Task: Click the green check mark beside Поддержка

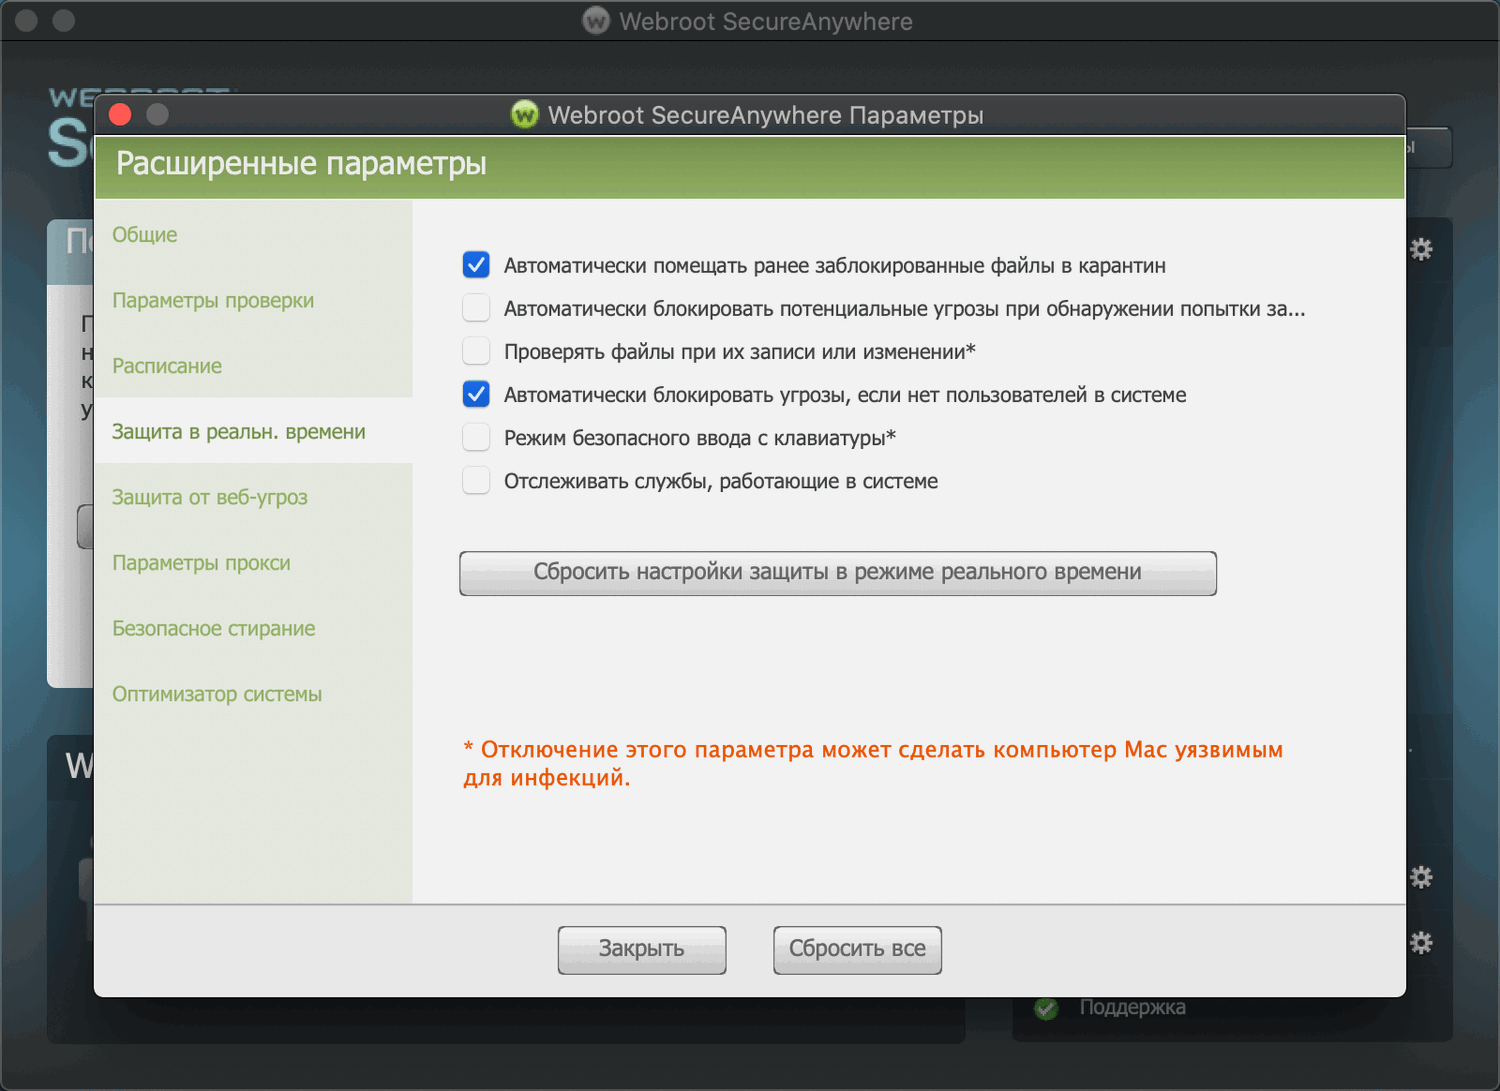Action: pos(1046,1008)
